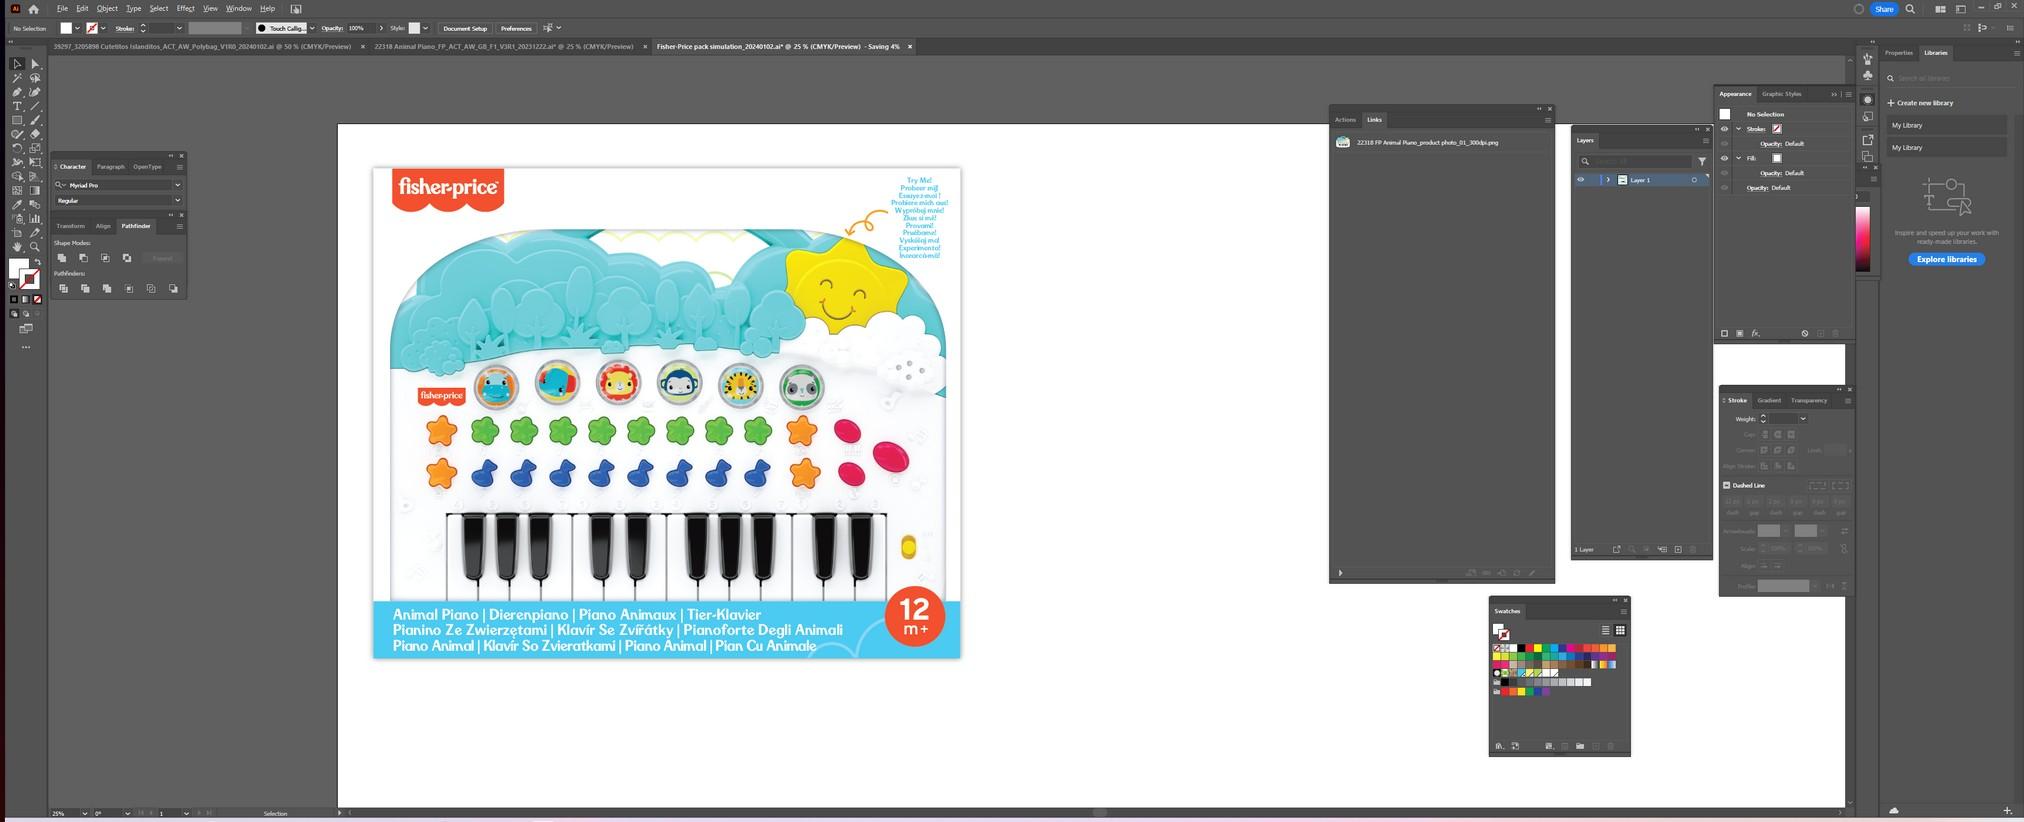Image resolution: width=2024 pixels, height=822 pixels.
Task: Open the Regular font style dropdown
Action: (177, 200)
